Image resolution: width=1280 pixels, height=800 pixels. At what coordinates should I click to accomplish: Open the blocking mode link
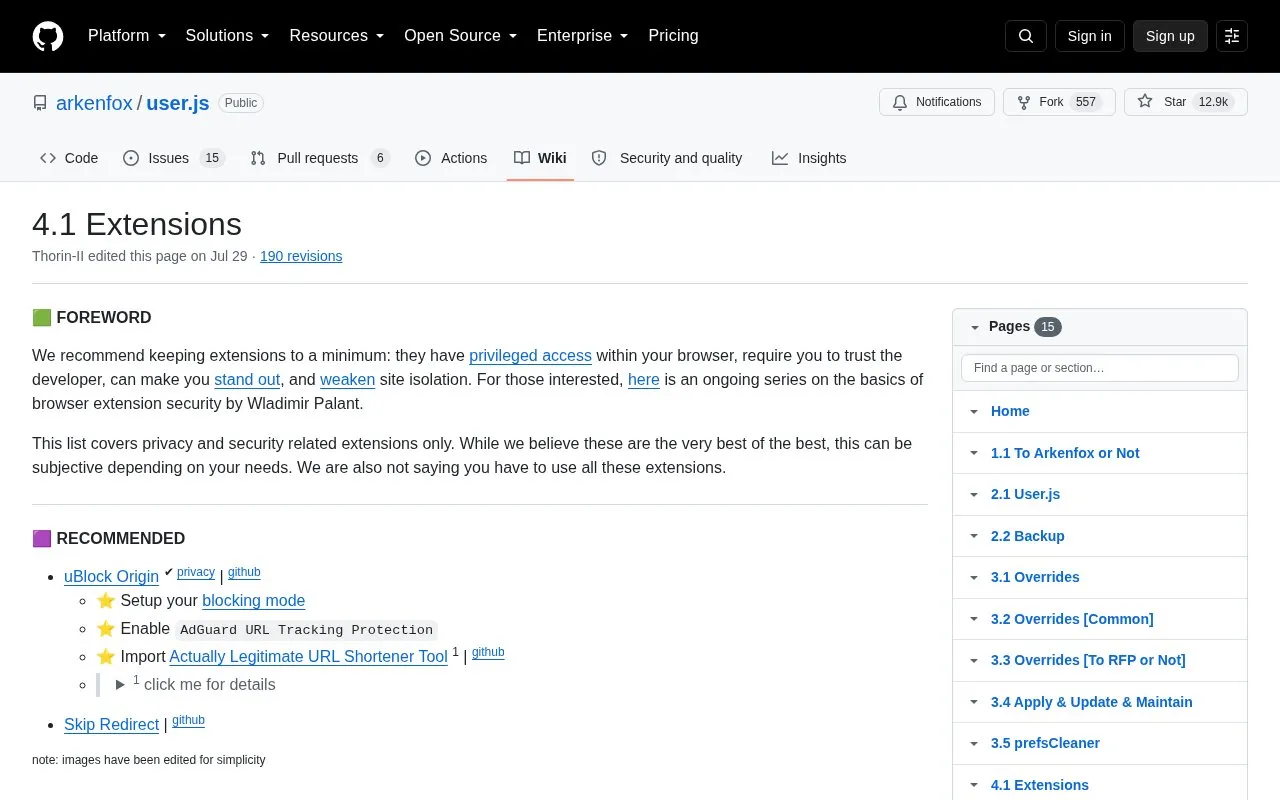click(x=253, y=600)
